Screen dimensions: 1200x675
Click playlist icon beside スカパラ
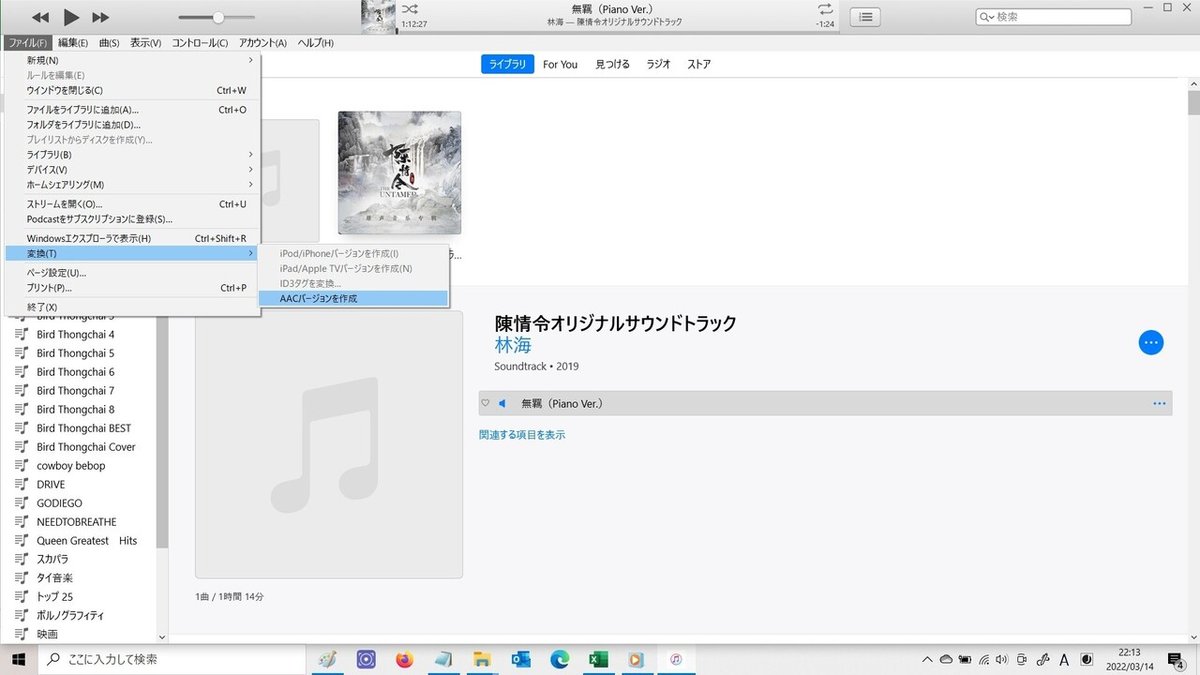tap(21, 559)
